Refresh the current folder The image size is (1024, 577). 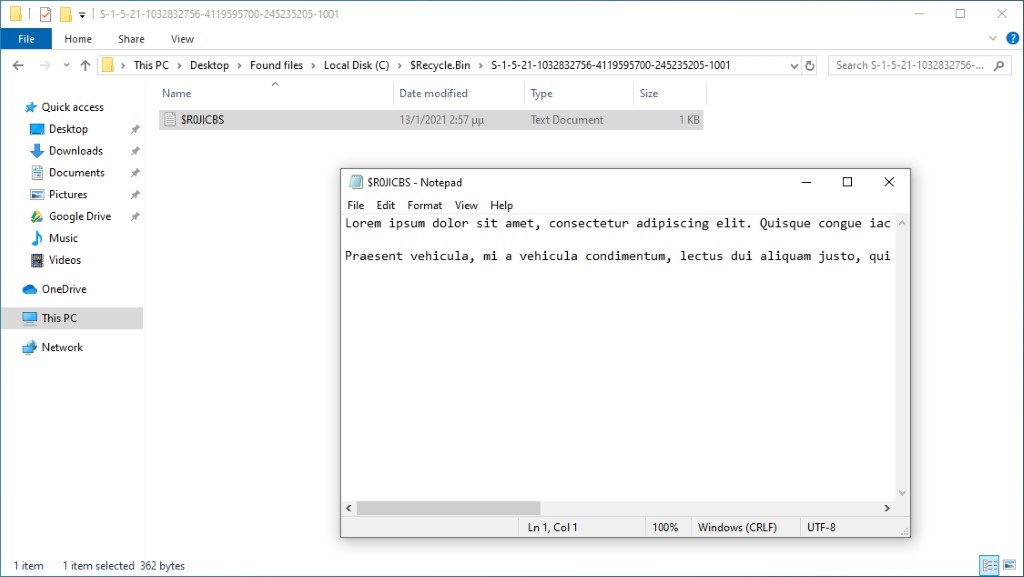coord(810,65)
